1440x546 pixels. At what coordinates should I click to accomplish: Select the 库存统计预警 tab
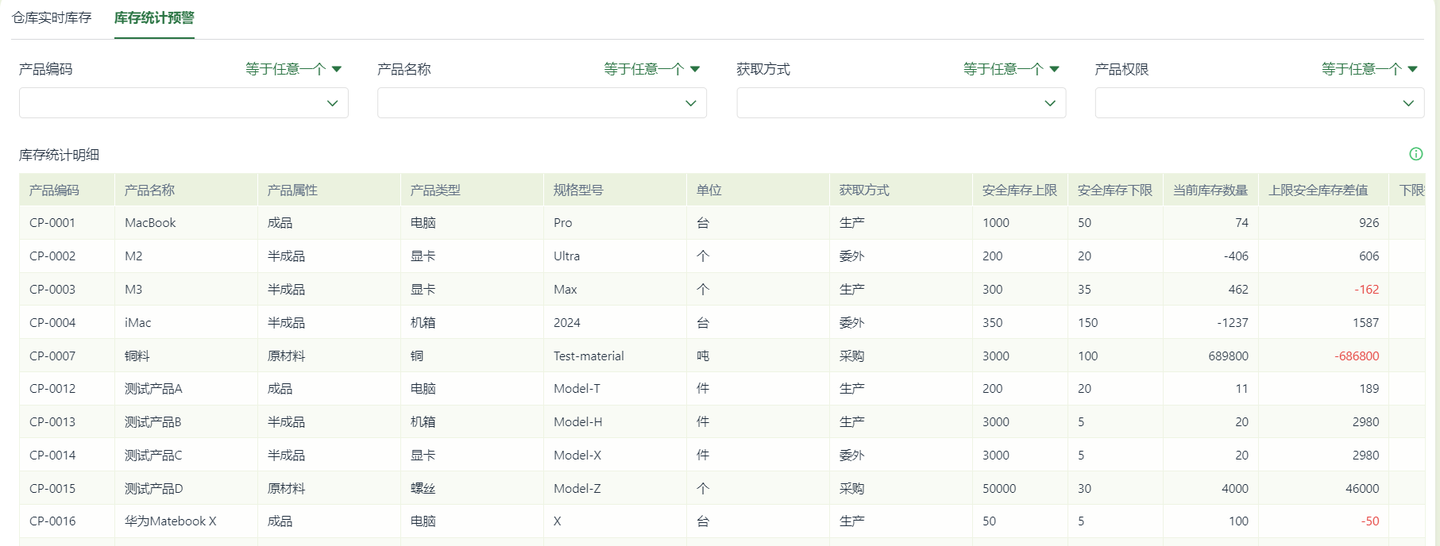click(154, 18)
